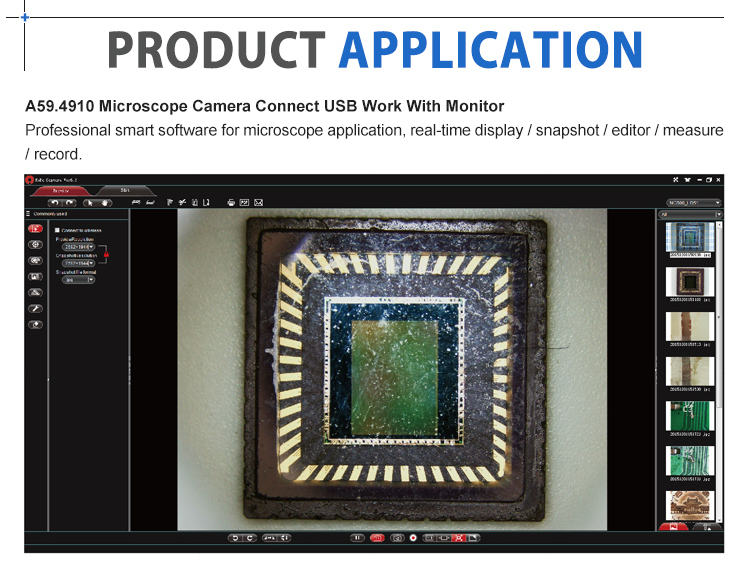The width and height of the screenshot is (750, 572).
Task: Open the camera model selector at top right
Action: tap(692, 202)
